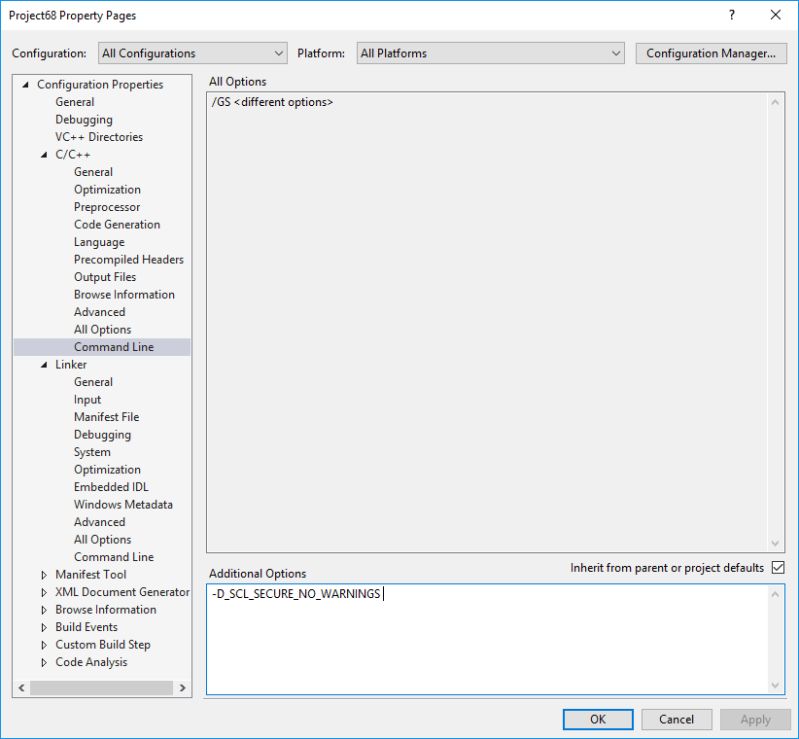This screenshot has height=739, width=799.
Task: Click Additional Options scroll down arrow
Action: 775,685
